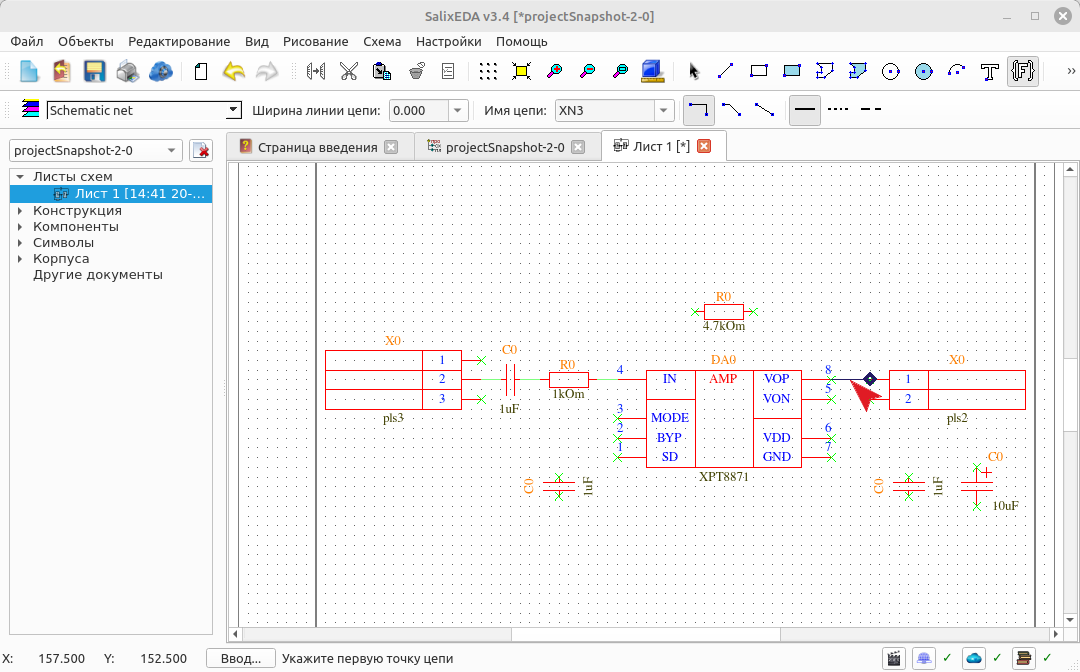Print the current sheet
The height and width of the screenshot is (672, 1080).
pyautogui.click(x=127, y=71)
